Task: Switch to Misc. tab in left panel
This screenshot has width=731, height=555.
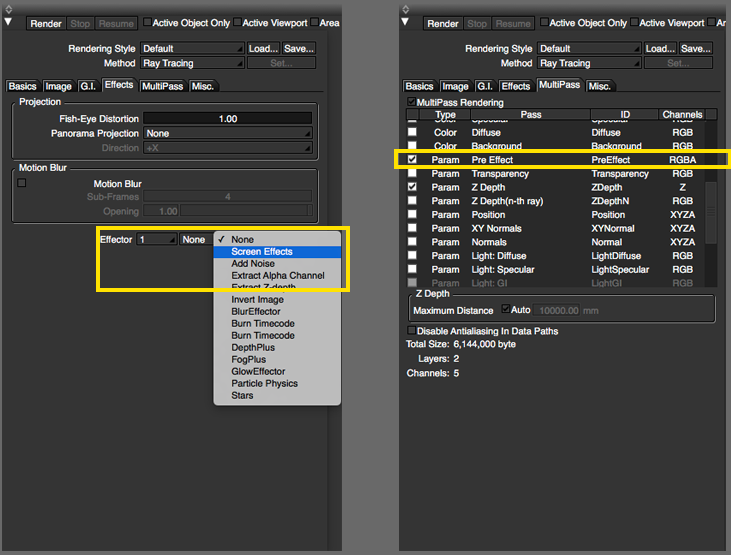Action: pyautogui.click(x=203, y=86)
